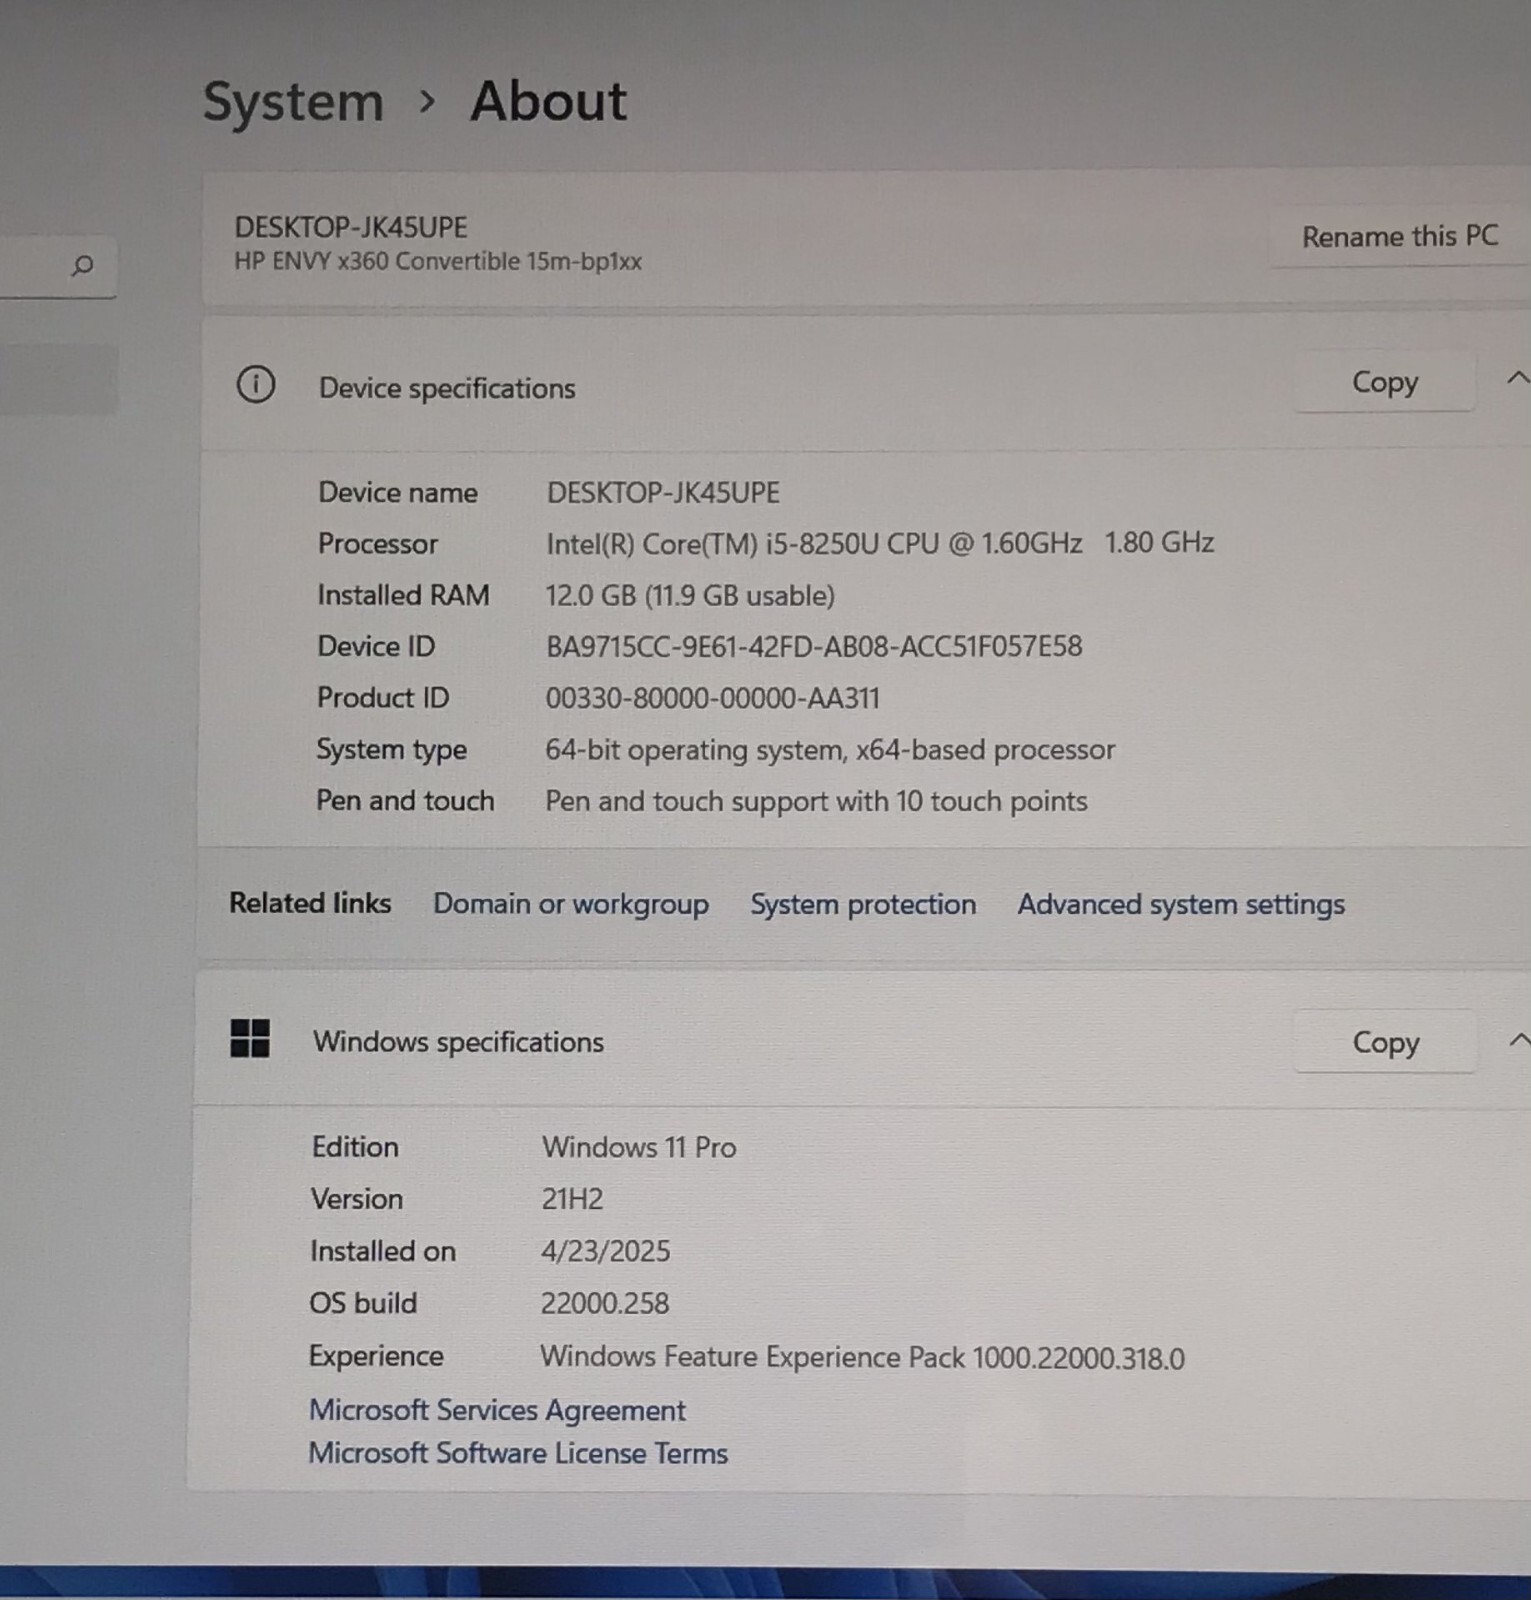Select the OS build value 22000.258
Image resolution: width=1531 pixels, height=1600 pixels.
coord(604,1303)
